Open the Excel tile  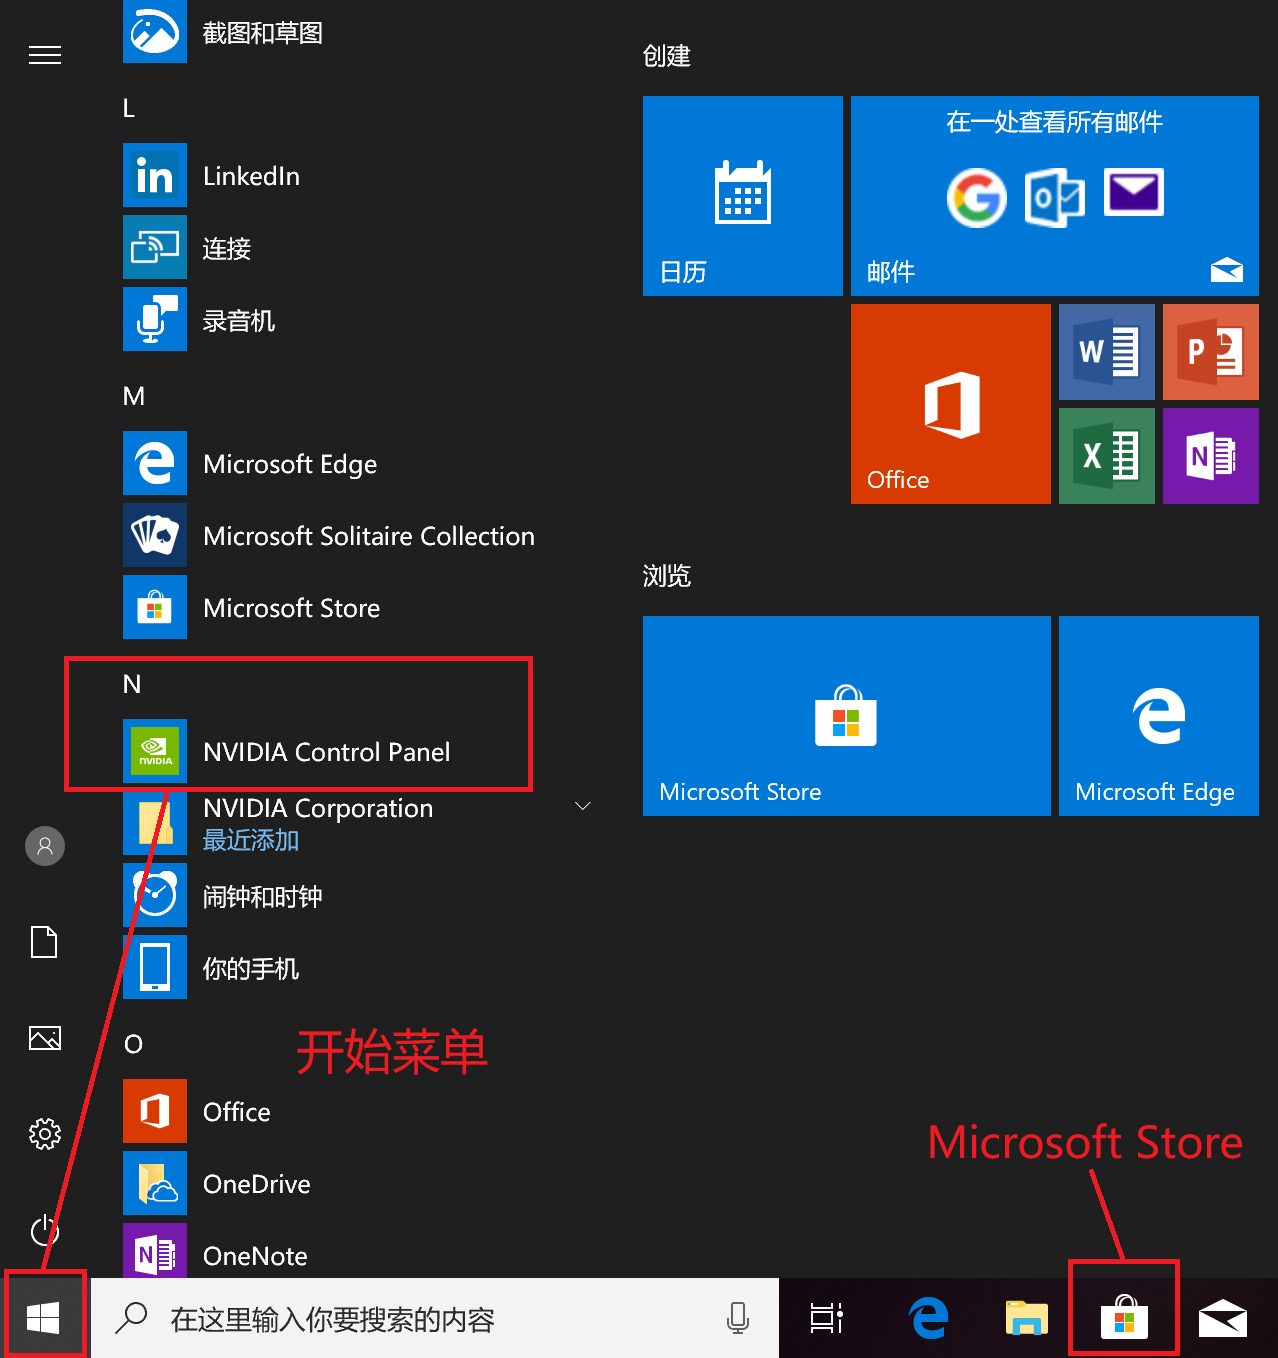[x=1106, y=456]
